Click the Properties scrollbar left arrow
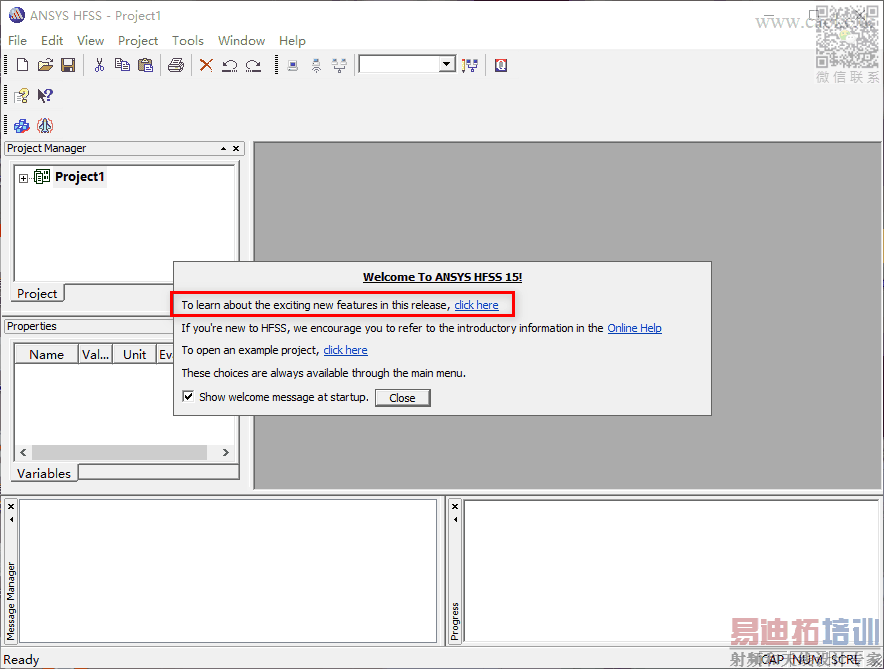 [23, 452]
